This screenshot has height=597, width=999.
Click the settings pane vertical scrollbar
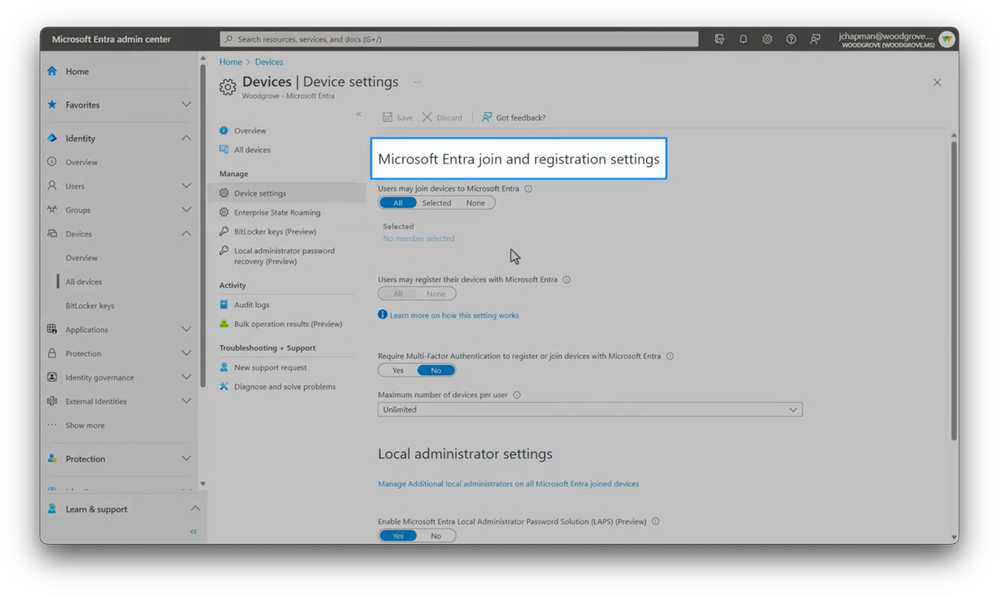954,290
